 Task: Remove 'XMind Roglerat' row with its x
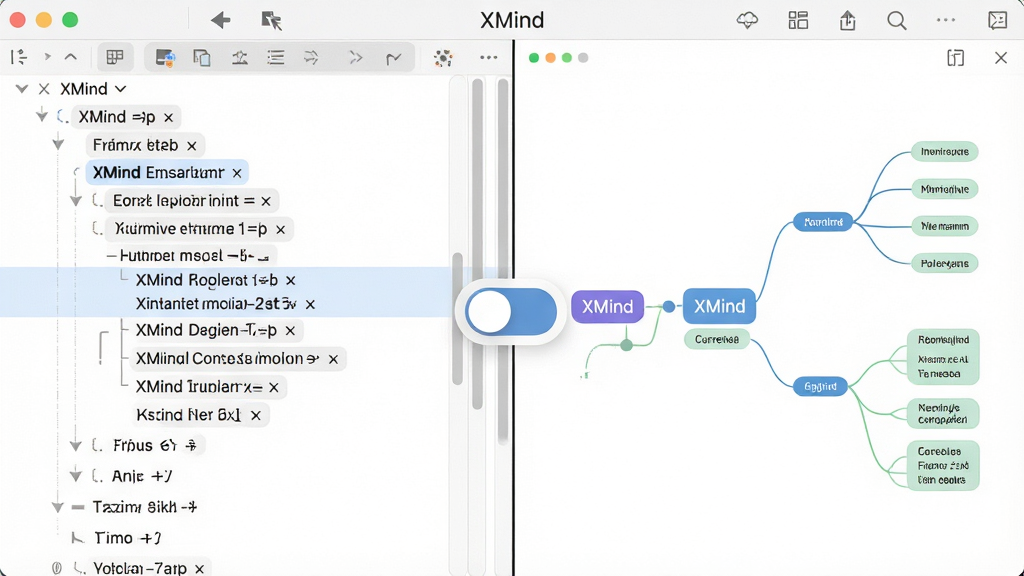click(x=291, y=280)
